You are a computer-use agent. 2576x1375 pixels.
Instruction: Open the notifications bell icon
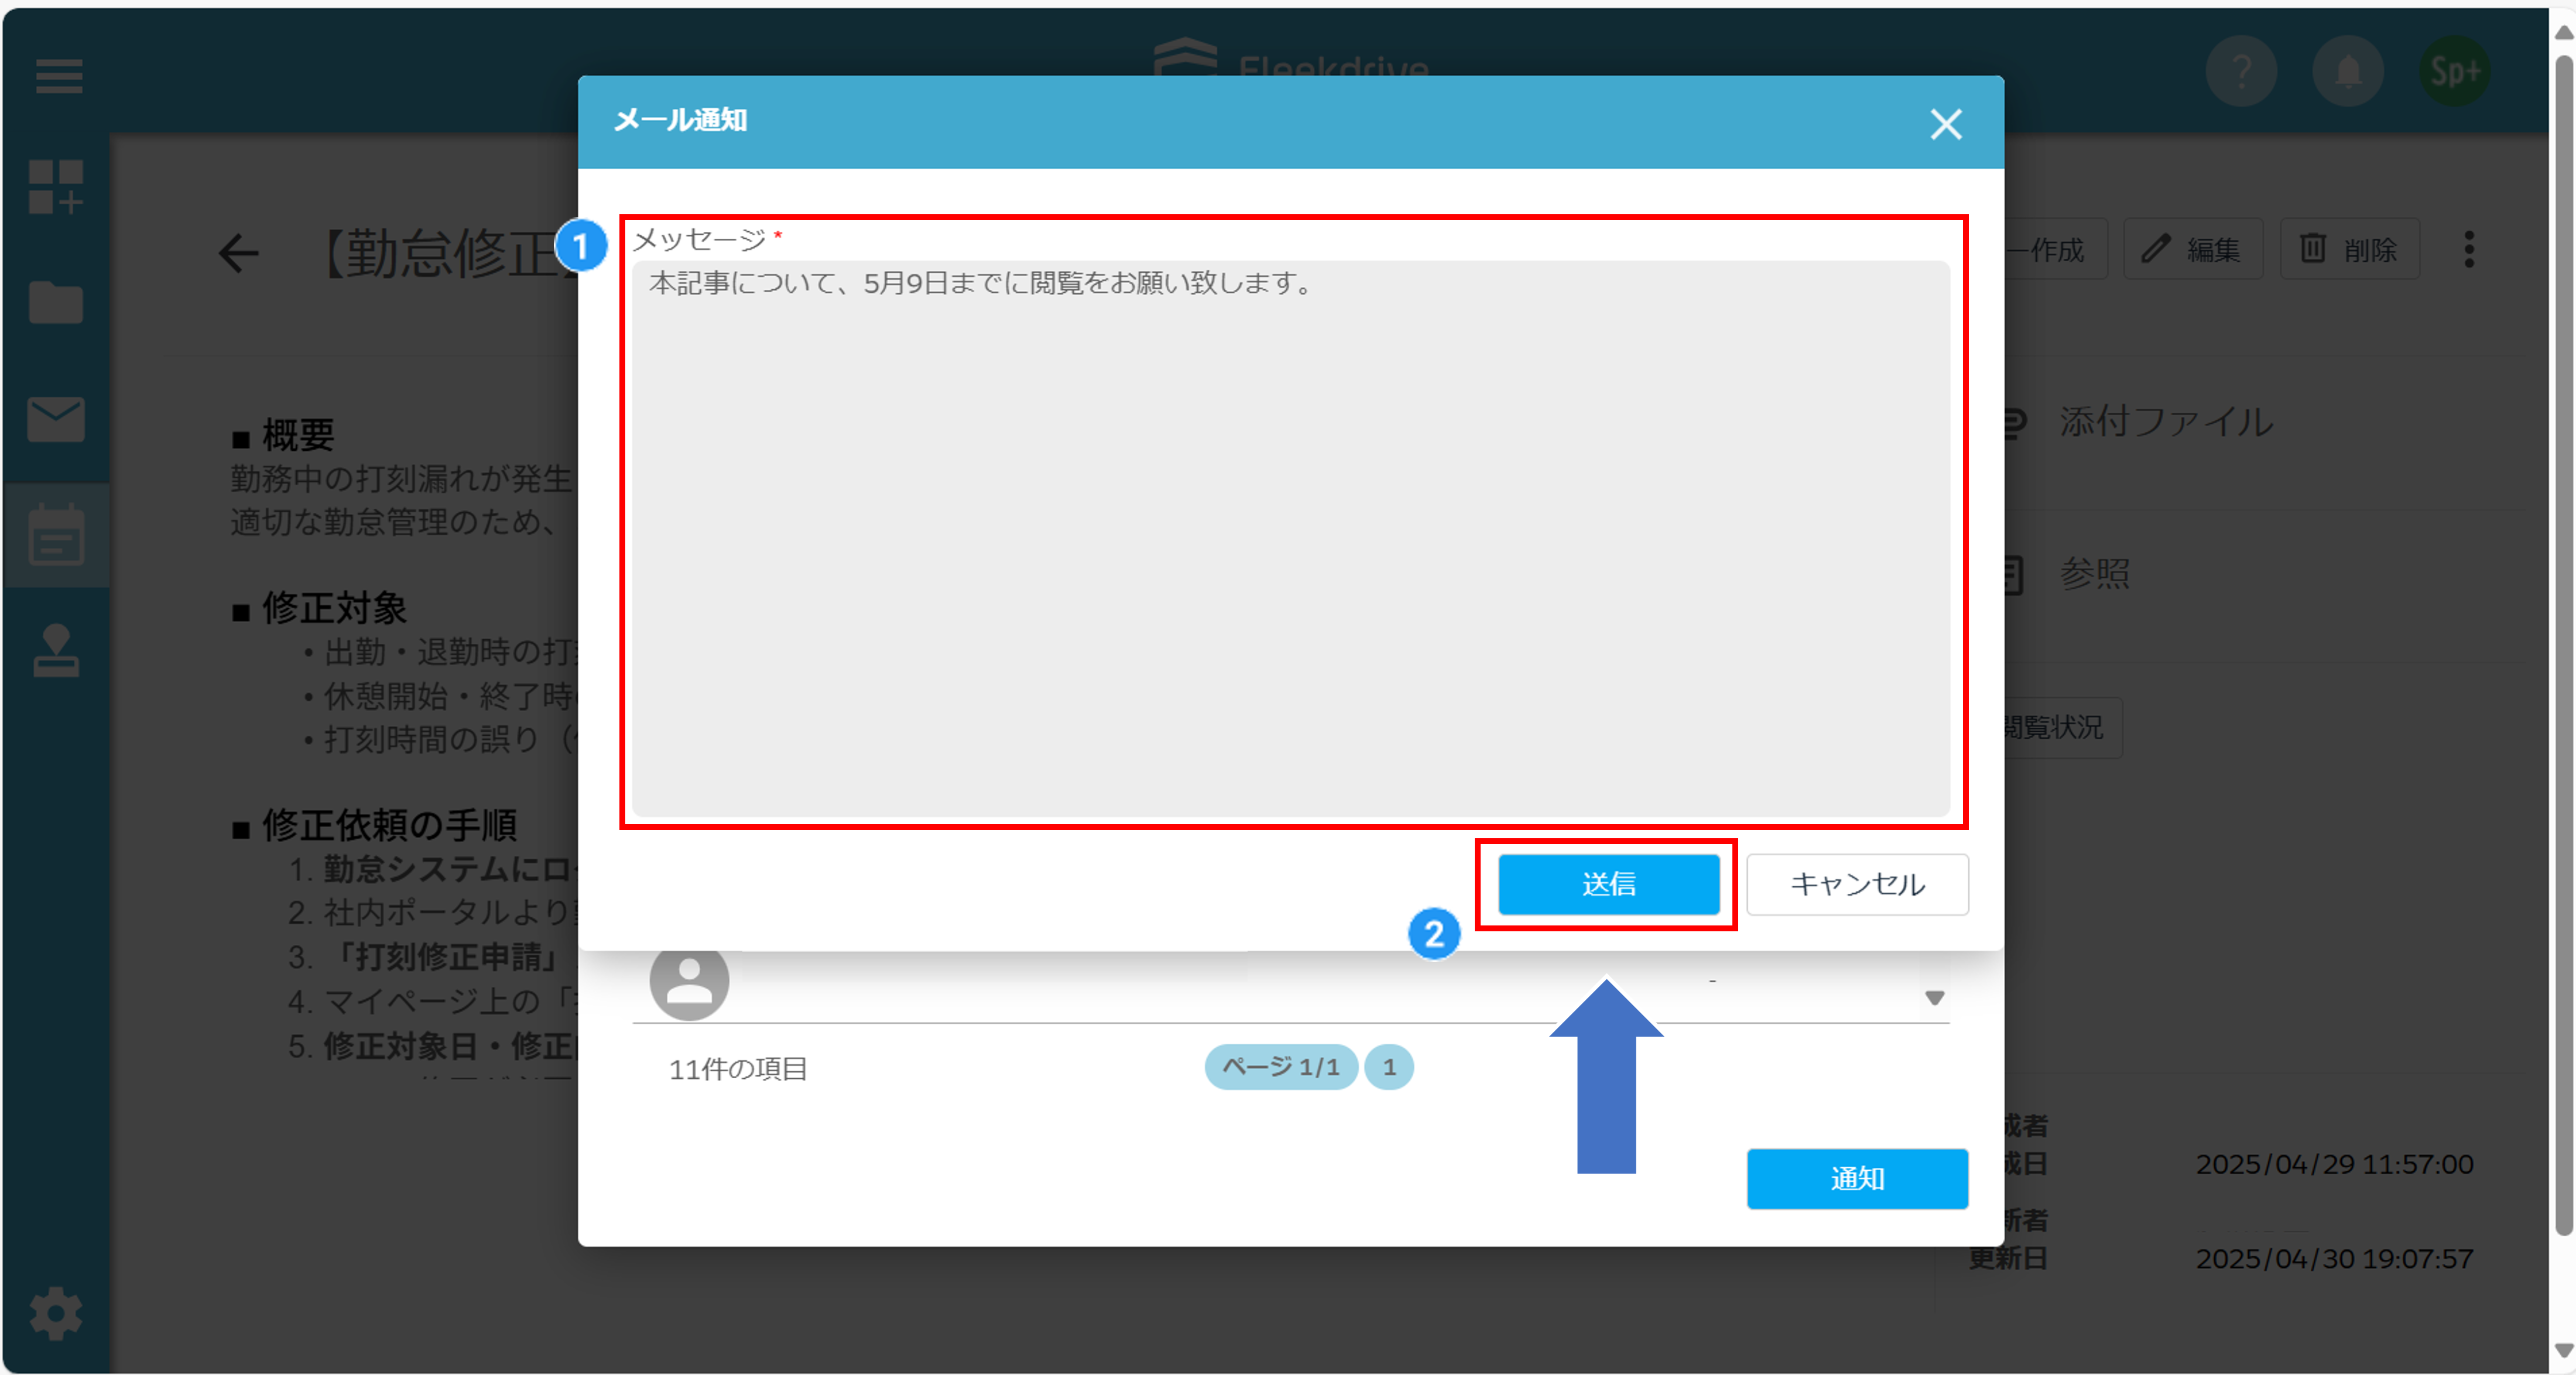[x=2348, y=72]
